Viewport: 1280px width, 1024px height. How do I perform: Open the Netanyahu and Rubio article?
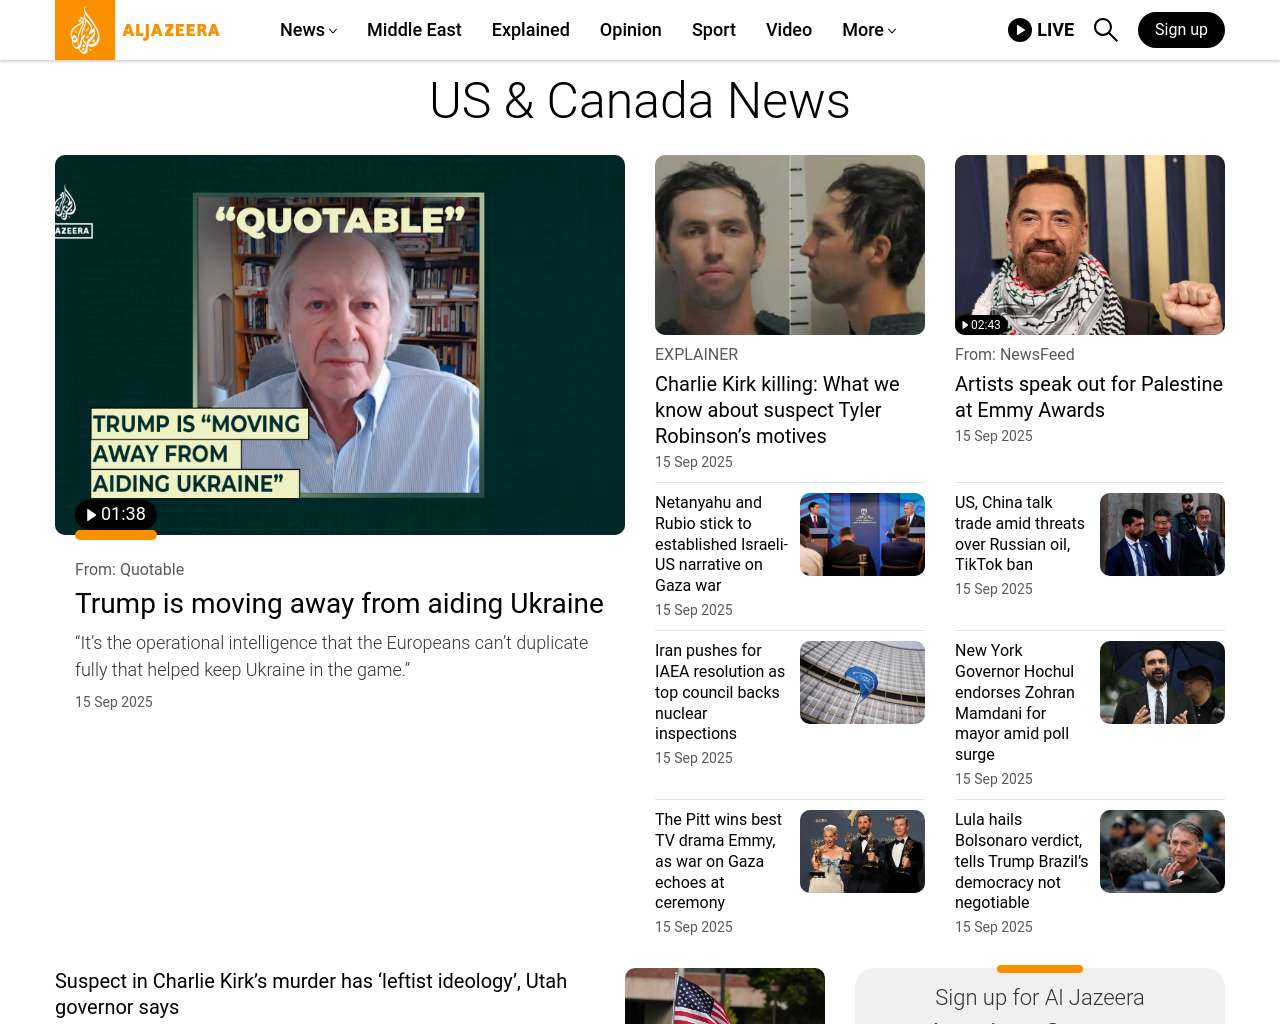[x=721, y=544]
